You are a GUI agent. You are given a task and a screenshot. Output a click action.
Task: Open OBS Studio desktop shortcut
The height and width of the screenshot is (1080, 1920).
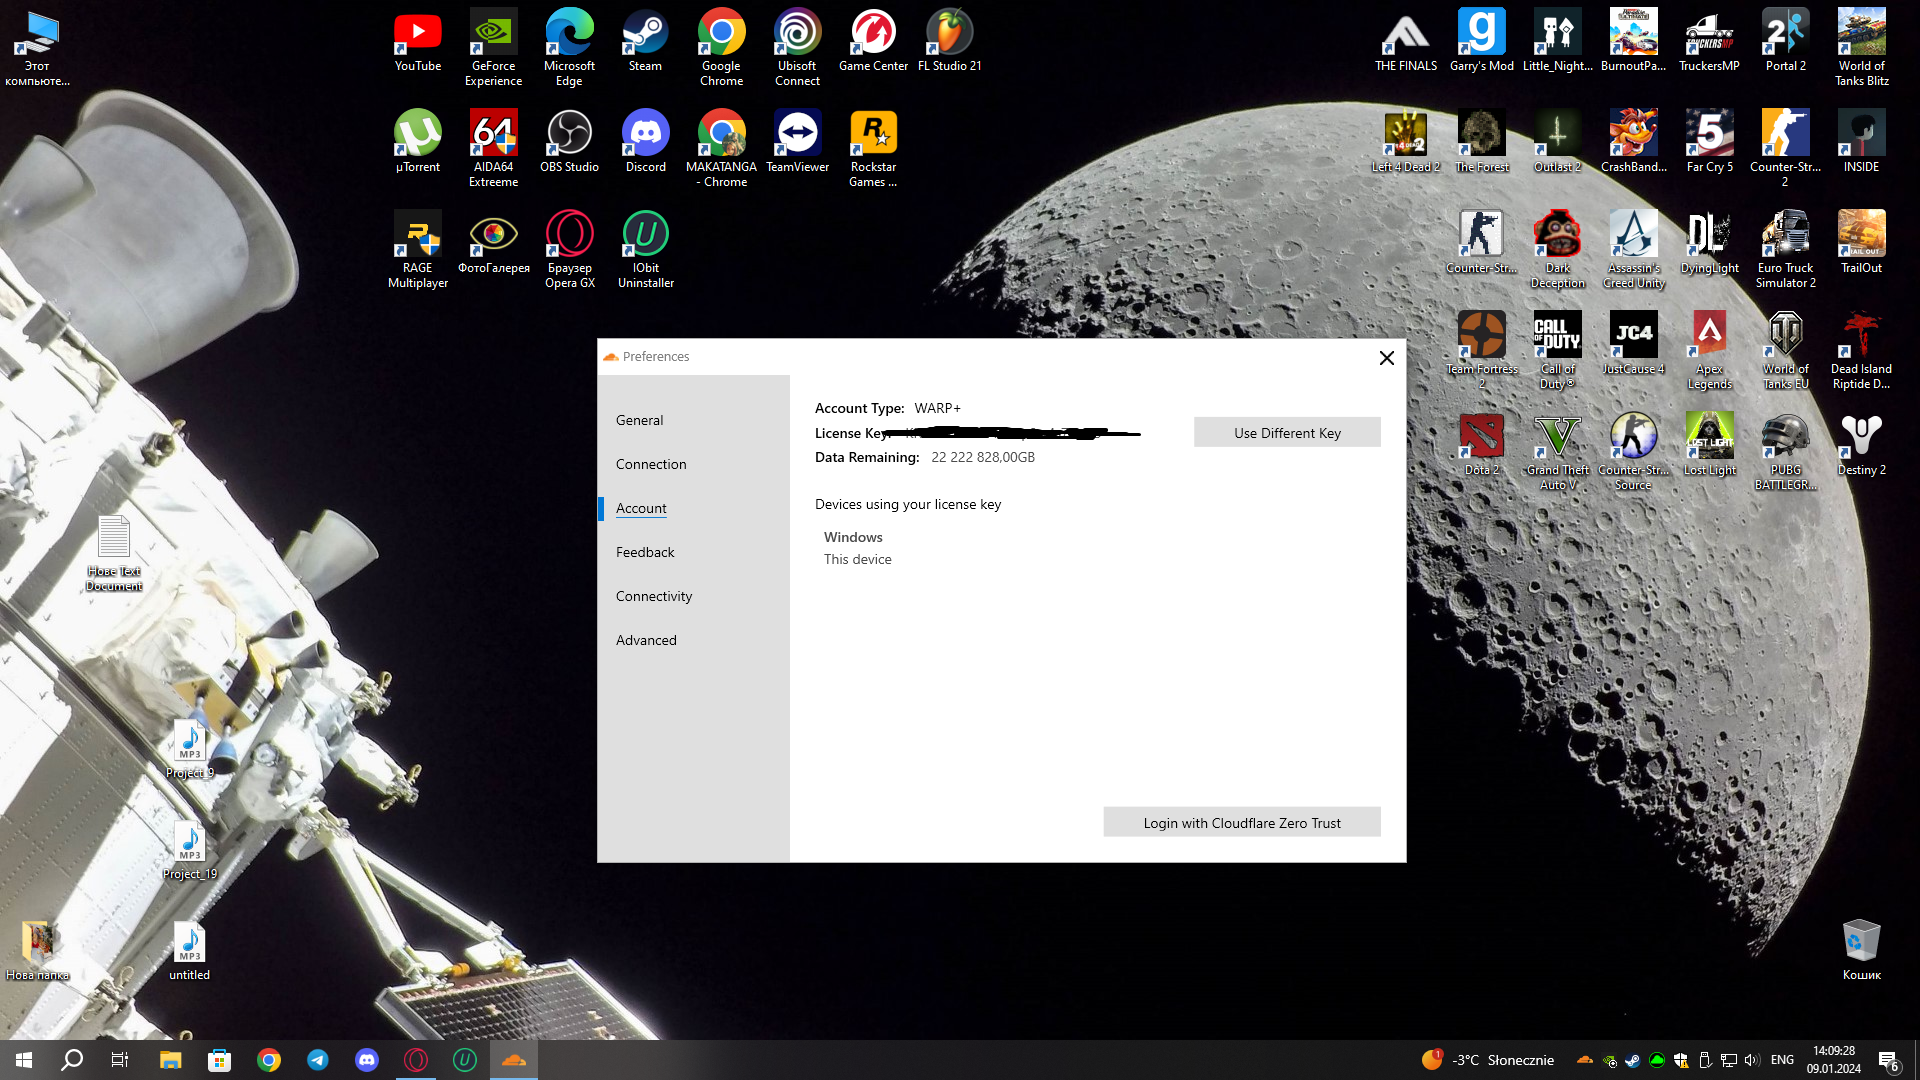(x=569, y=135)
